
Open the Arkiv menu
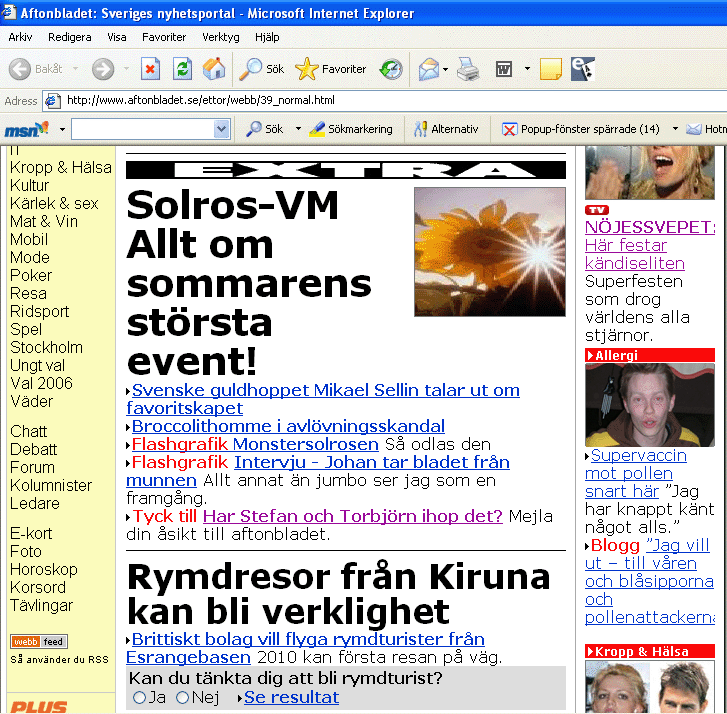(20, 37)
